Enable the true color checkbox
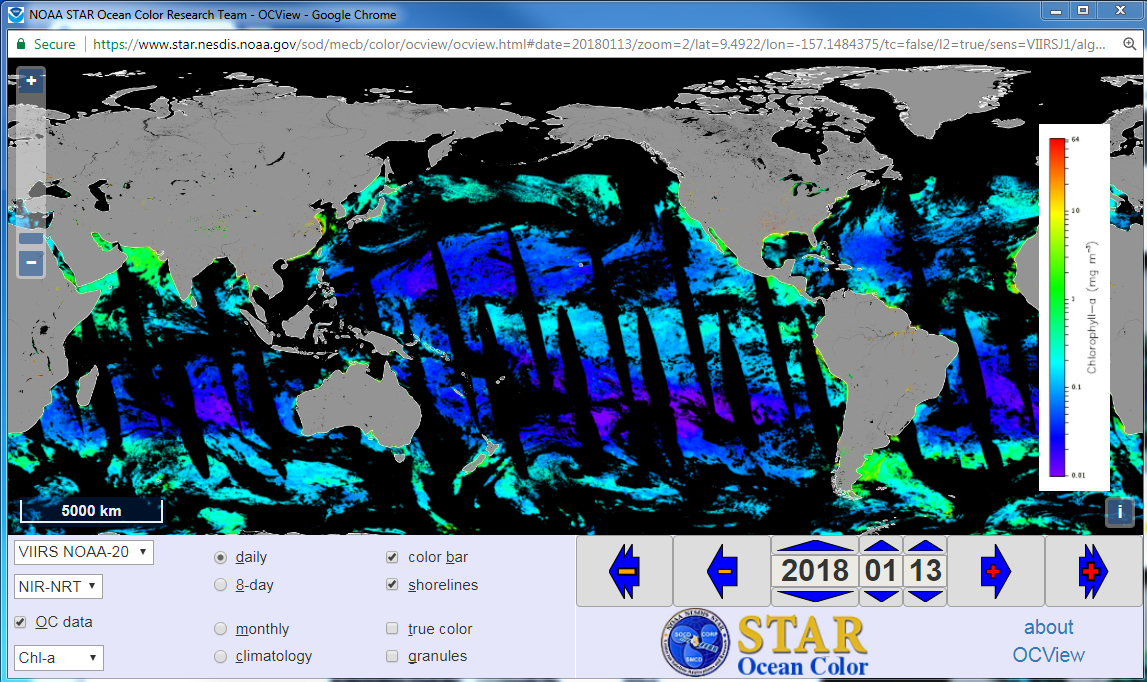The height and width of the screenshot is (682, 1147). coord(392,629)
